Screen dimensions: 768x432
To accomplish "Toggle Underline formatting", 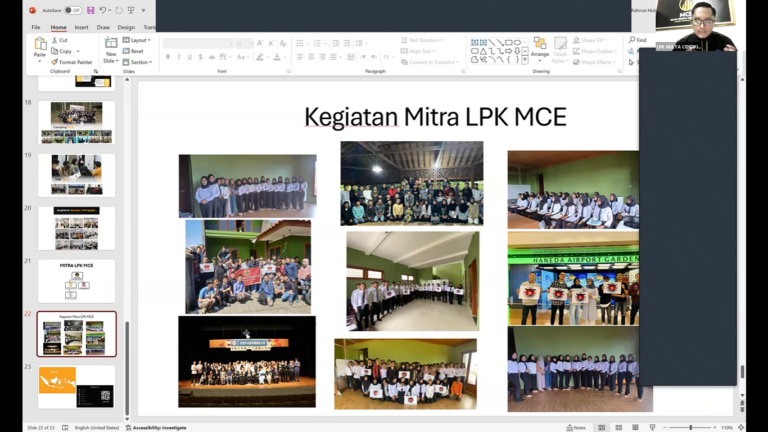I will [190, 57].
